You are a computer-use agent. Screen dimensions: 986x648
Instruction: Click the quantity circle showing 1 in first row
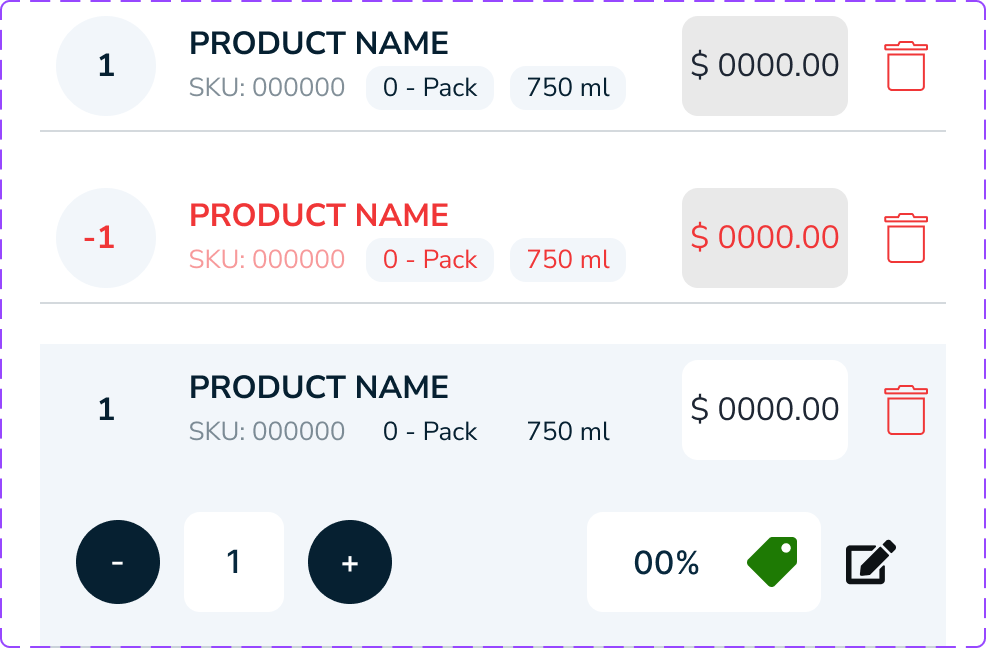tap(106, 66)
